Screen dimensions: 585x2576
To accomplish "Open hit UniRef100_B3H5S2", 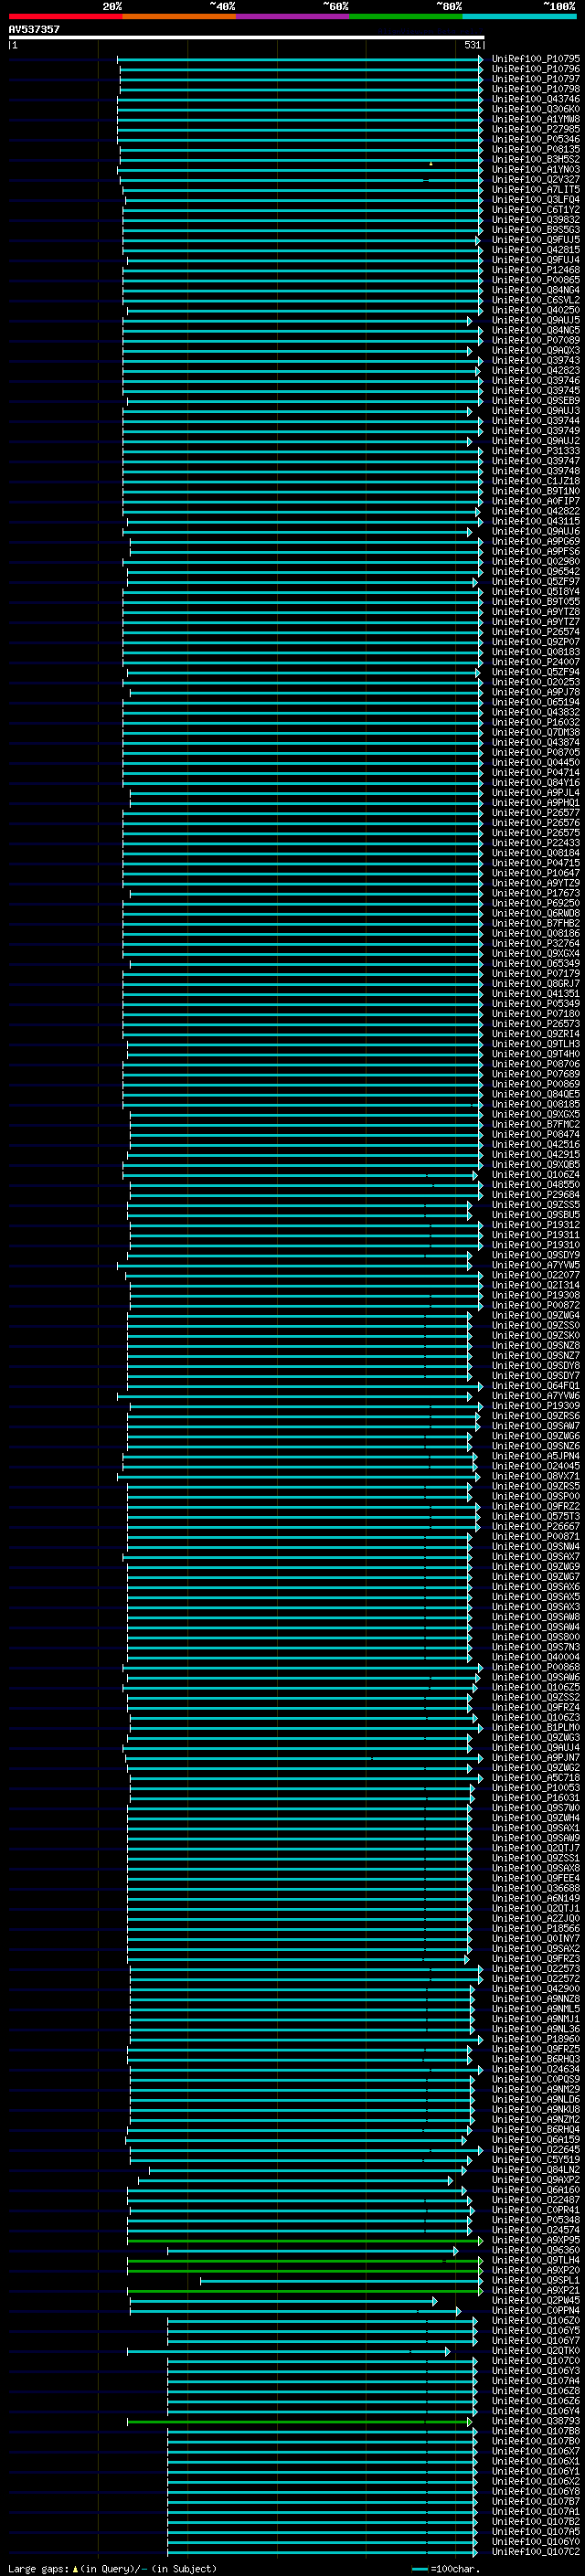I will click(x=536, y=159).
